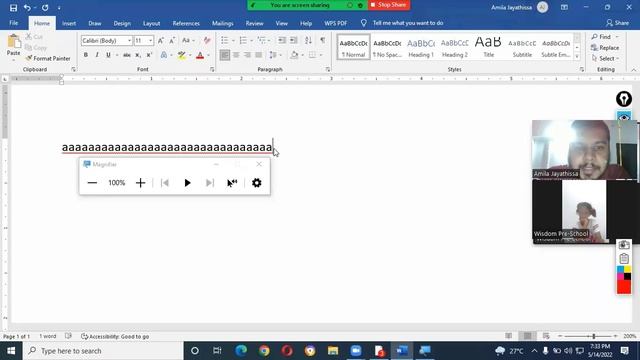Zoom out in Magnifier

click(92, 182)
